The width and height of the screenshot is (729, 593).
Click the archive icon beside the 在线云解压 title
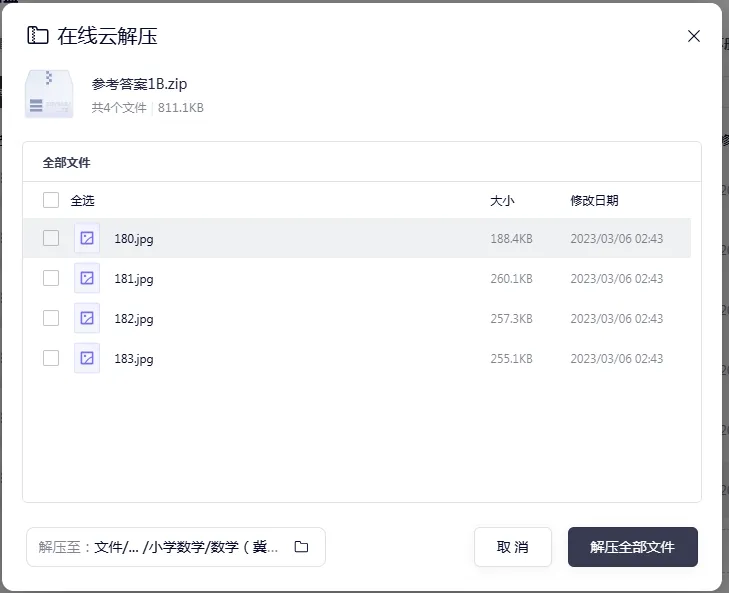click(x=38, y=35)
